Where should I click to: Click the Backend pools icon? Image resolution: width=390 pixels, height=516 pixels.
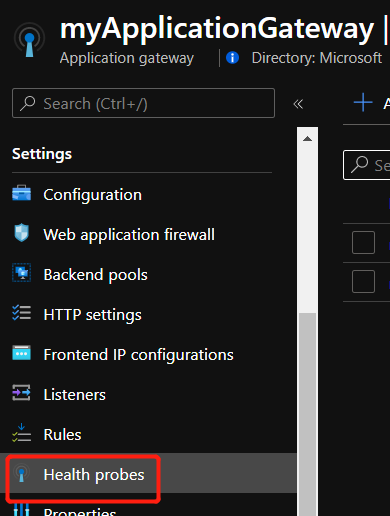[x=21, y=273]
